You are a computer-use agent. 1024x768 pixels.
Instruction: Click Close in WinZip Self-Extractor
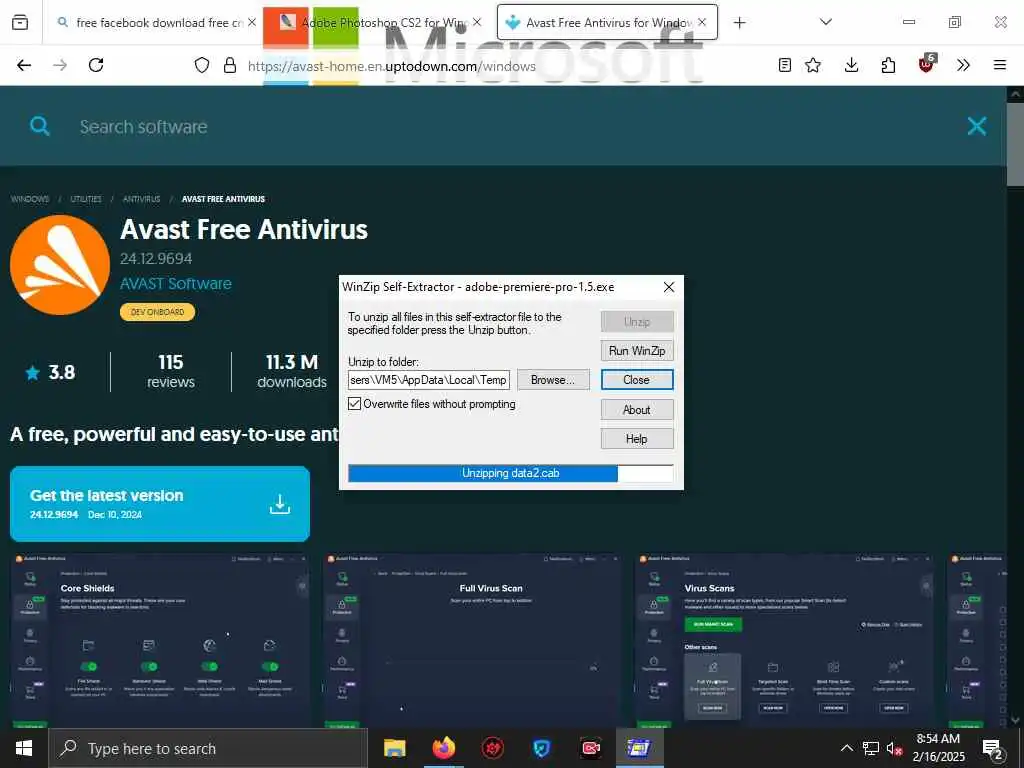(x=637, y=380)
